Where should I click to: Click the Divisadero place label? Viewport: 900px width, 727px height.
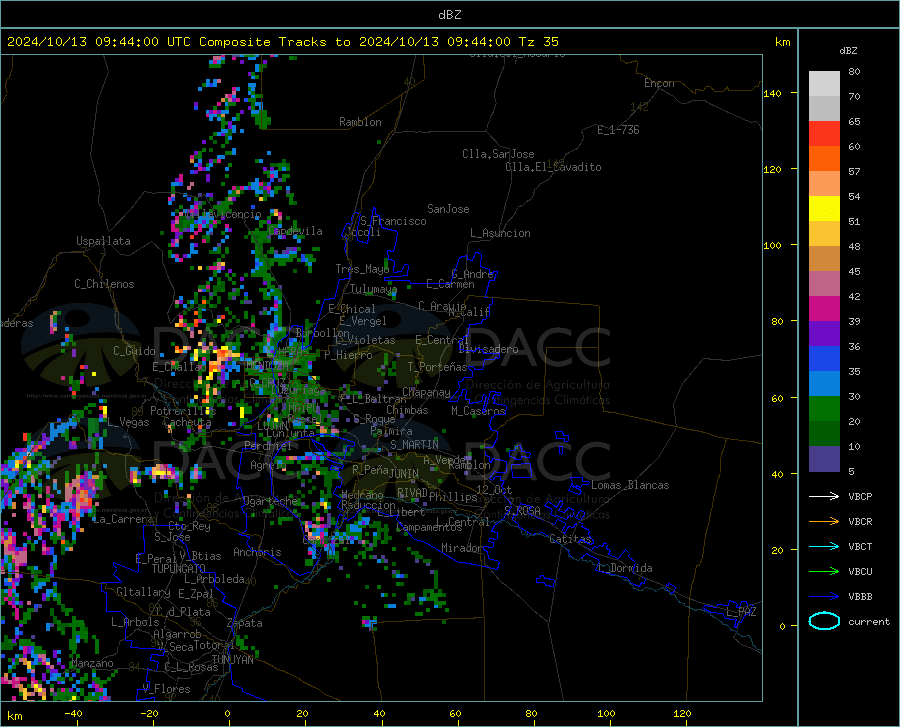[488, 349]
